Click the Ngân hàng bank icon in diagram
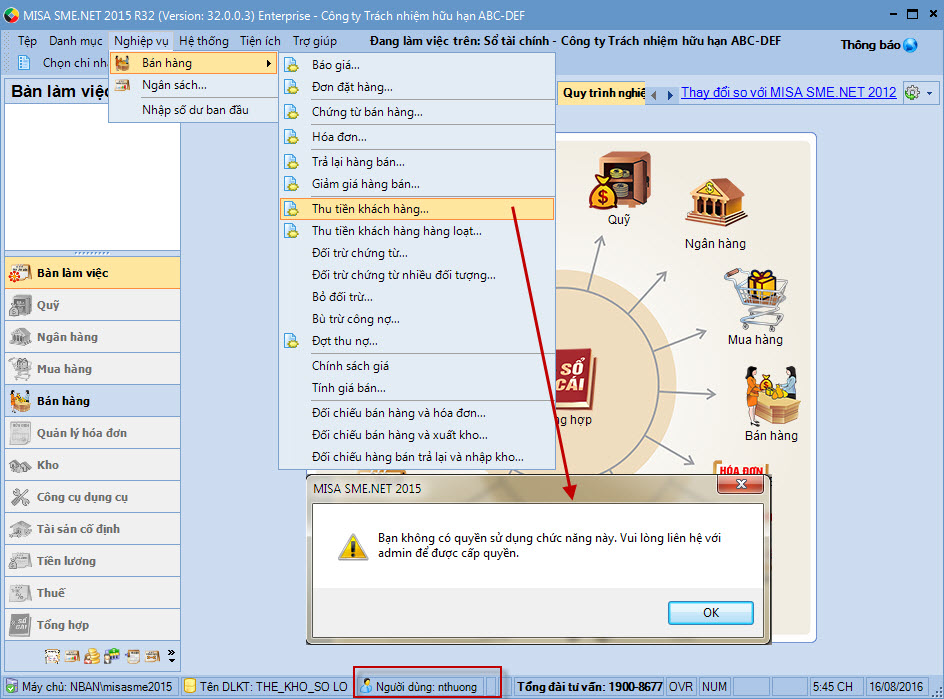This screenshot has height=699, width=944. (x=715, y=203)
